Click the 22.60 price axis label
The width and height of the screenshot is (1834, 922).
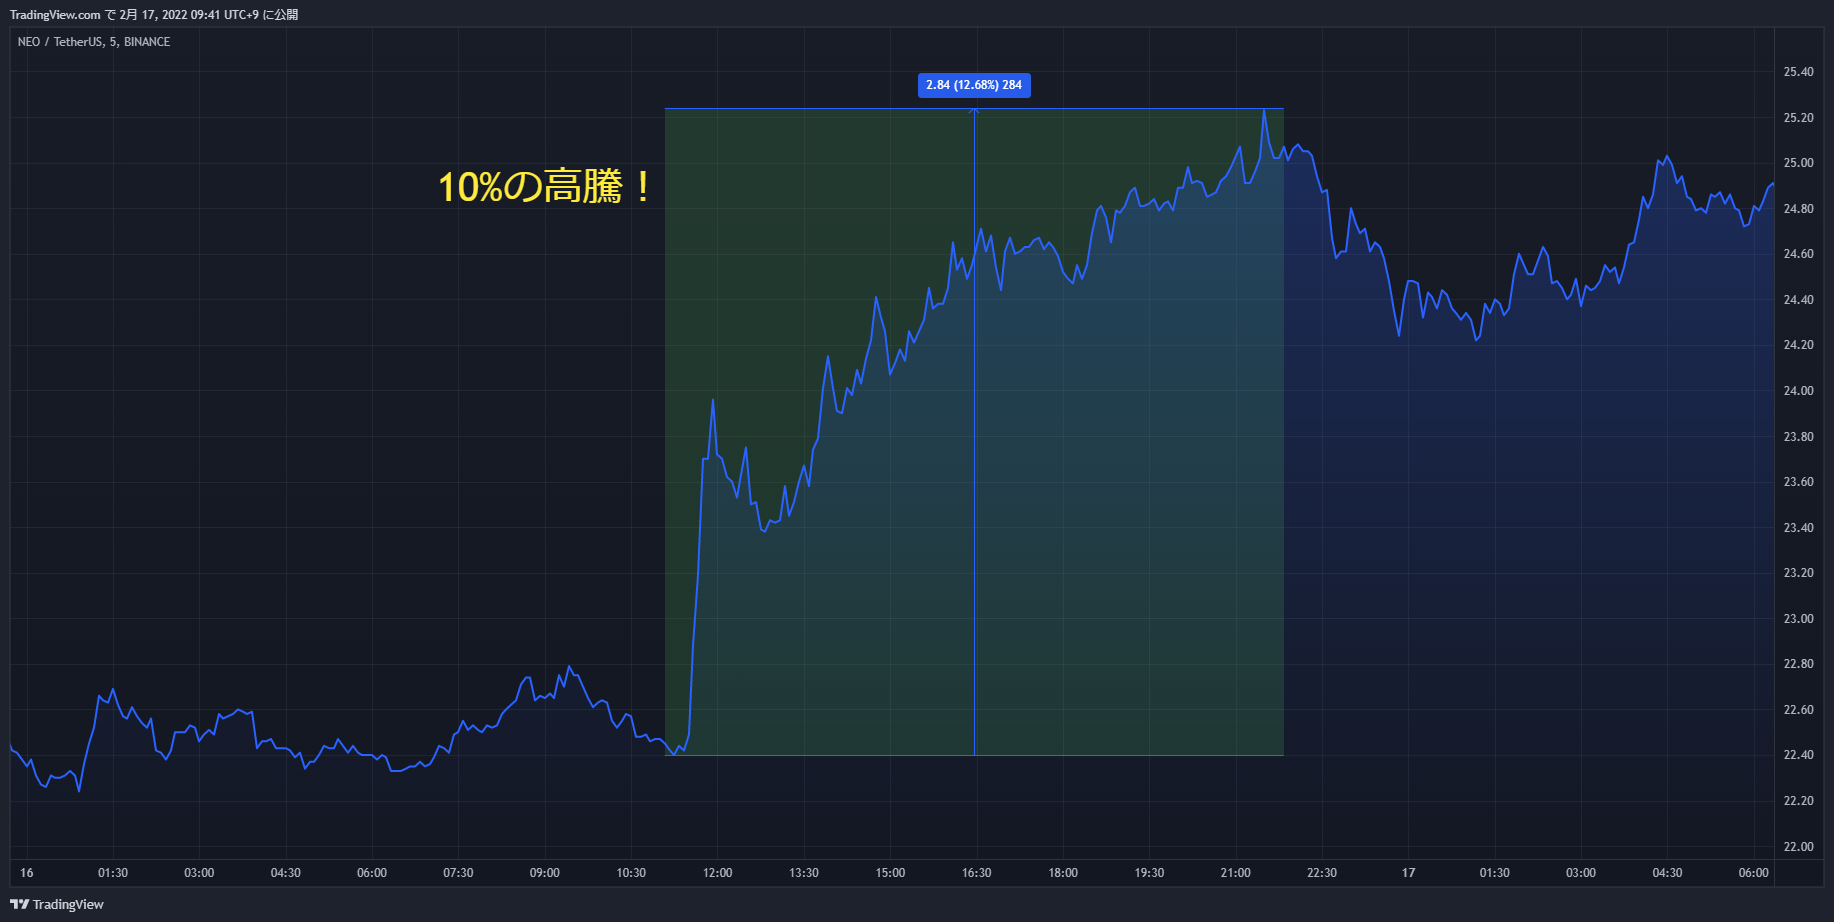click(x=1798, y=710)
